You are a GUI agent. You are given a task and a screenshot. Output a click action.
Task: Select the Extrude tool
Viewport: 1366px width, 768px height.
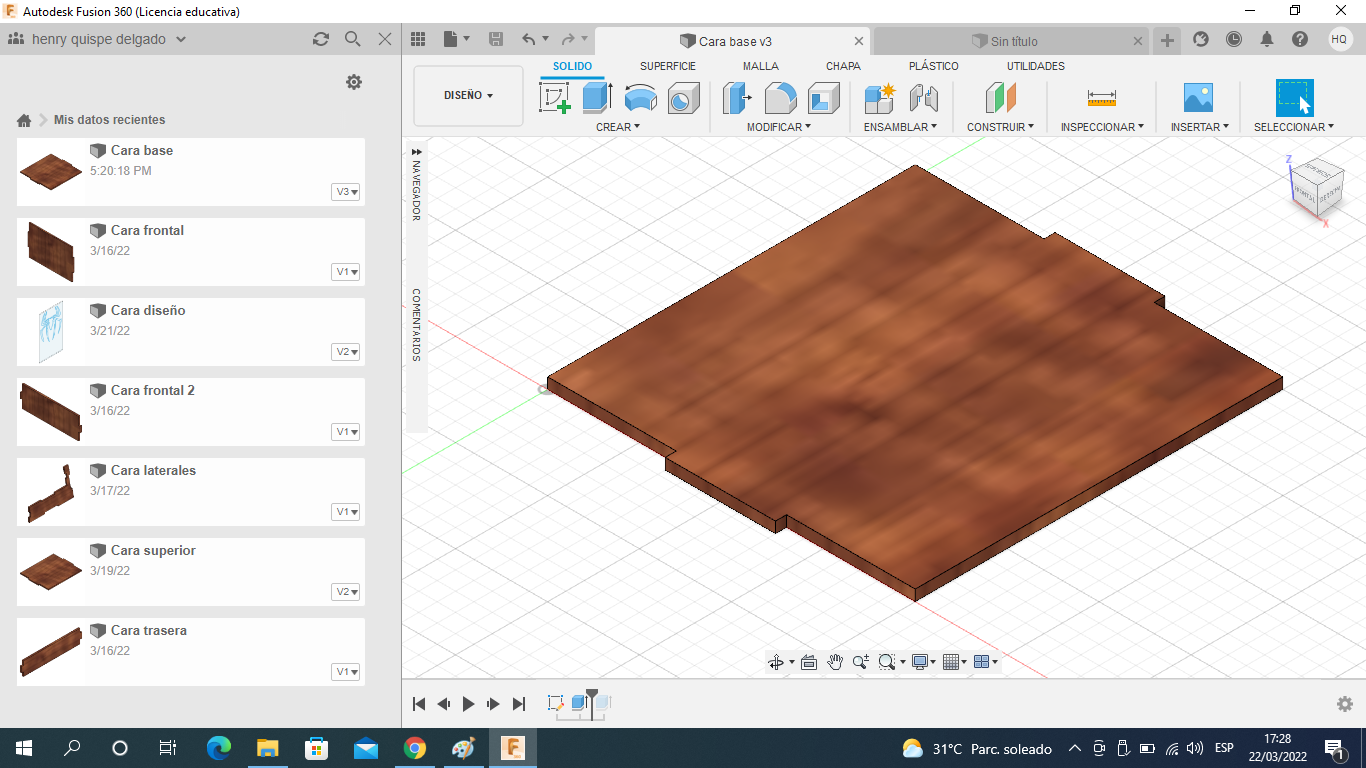[597, 98]
